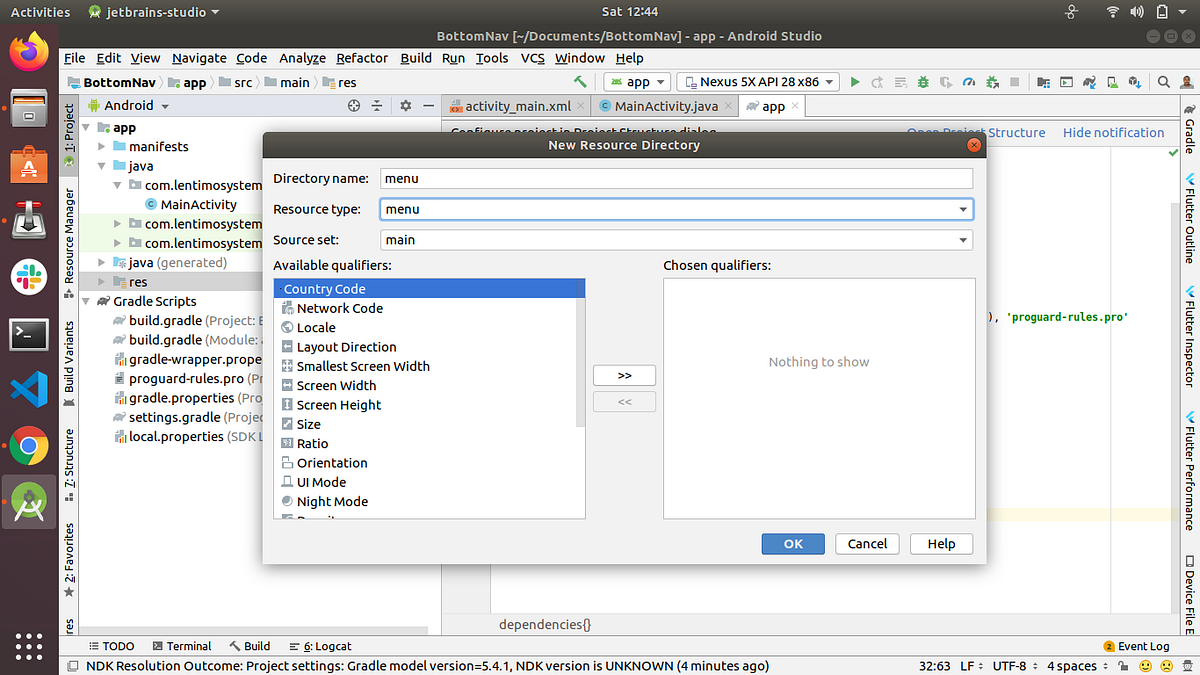Viewport: 1200px width, 675px height.
Task: Open the Terminal tab at bottom
Action: point(181,646)
